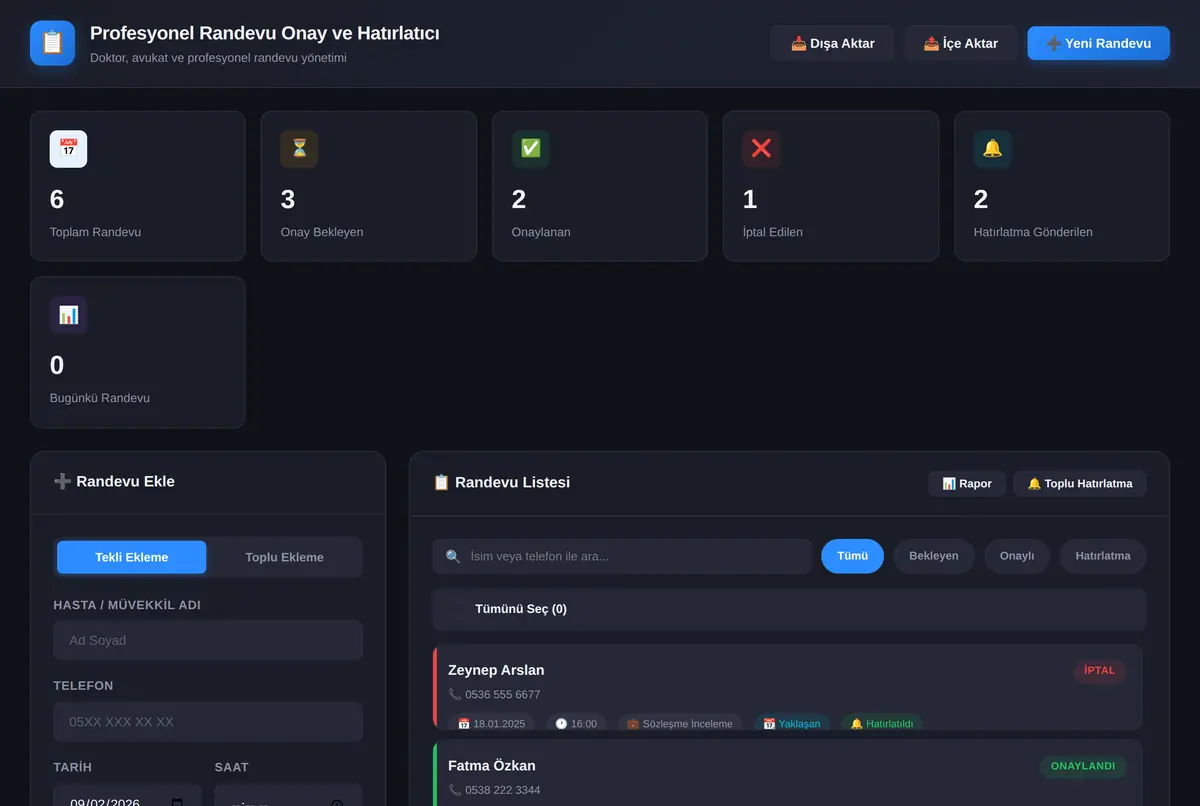Switch to Toplu Ekleme tab
Viewport: 1200px width, 806px height.
point(284,557)
